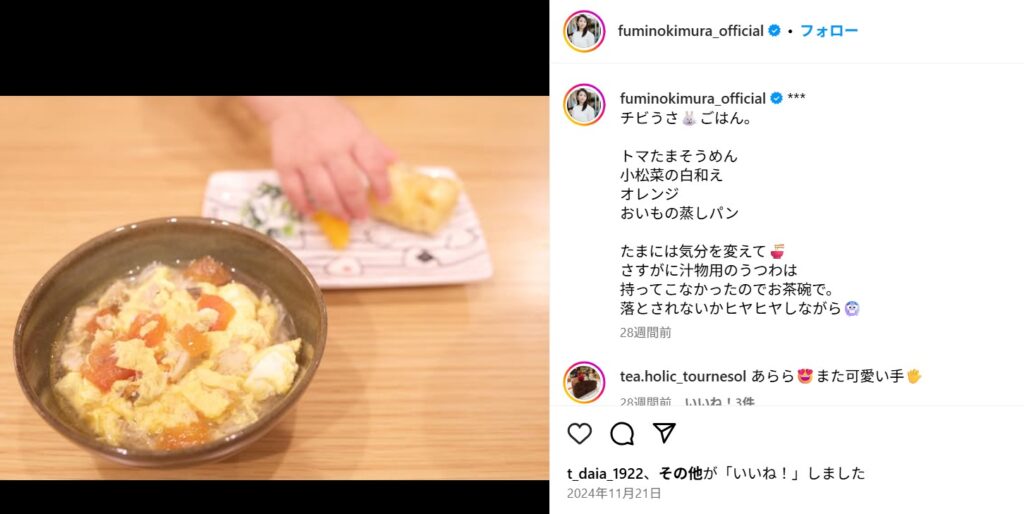1024x514 pixels.
Task: Show the other users who liked (その他)
Action: [x=680, y=474]
